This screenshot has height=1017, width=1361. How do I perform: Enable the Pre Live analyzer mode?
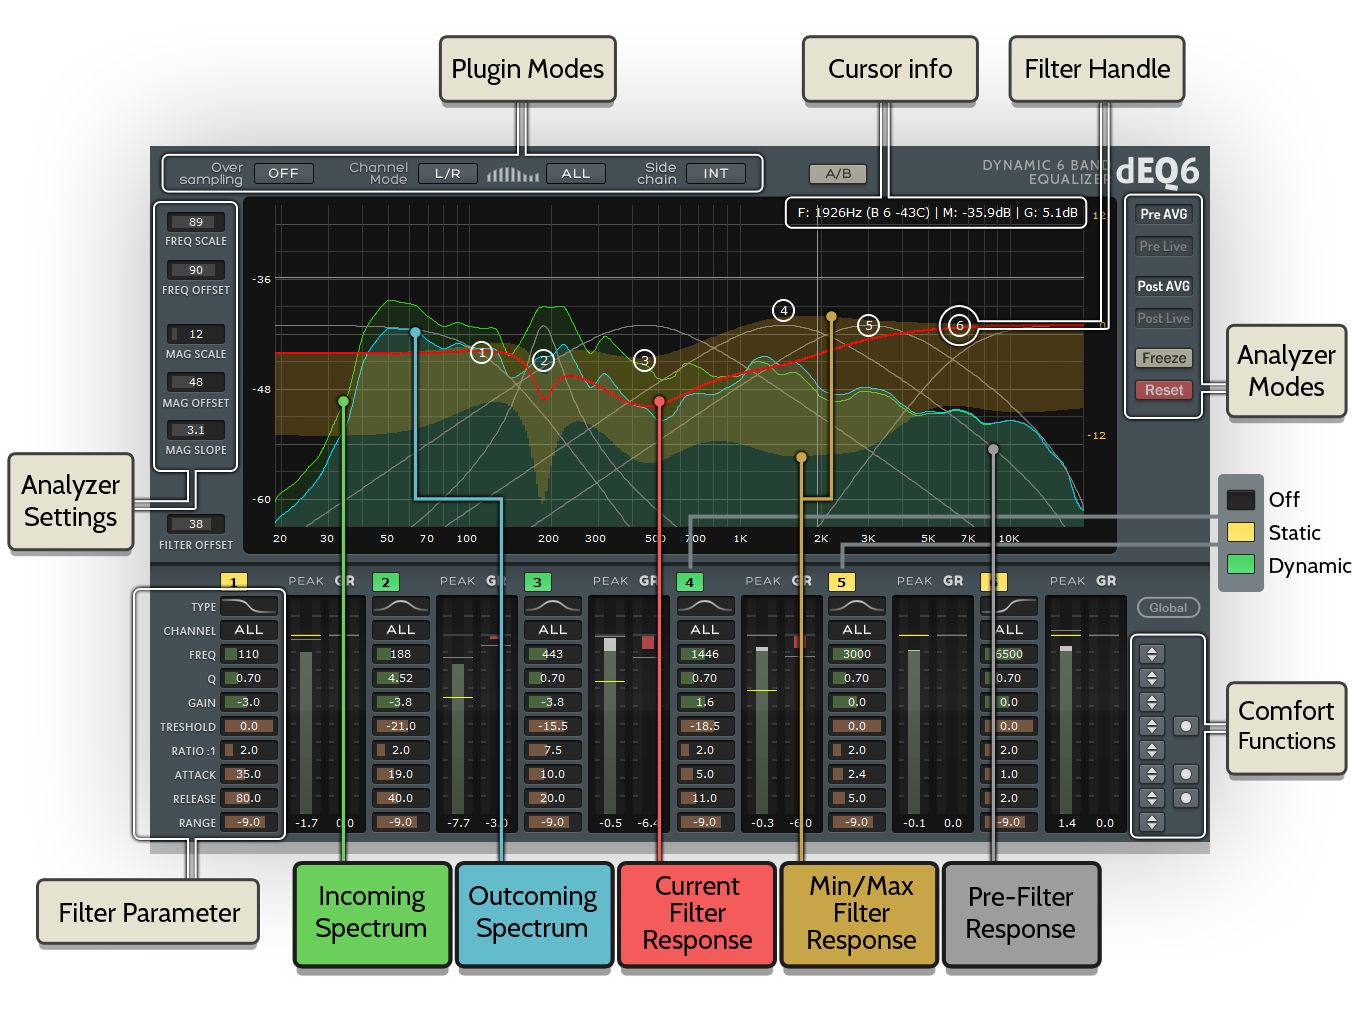coord(1163,246)
